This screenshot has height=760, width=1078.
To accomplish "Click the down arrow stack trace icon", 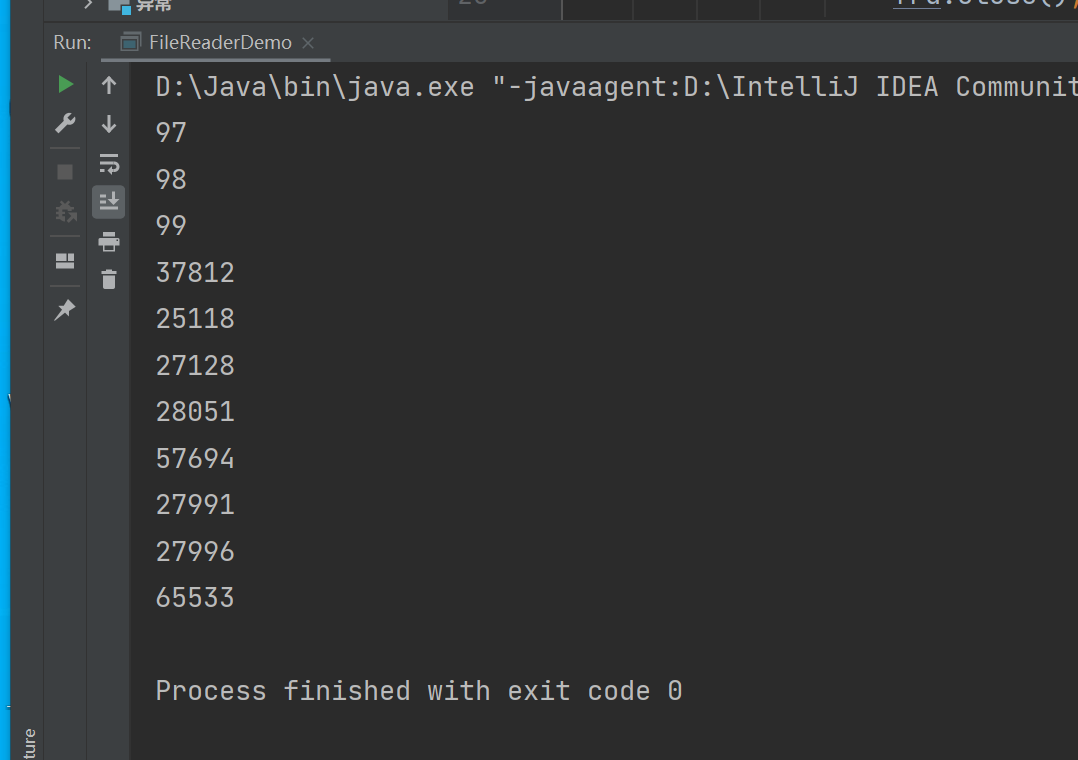I will point(109,124).
